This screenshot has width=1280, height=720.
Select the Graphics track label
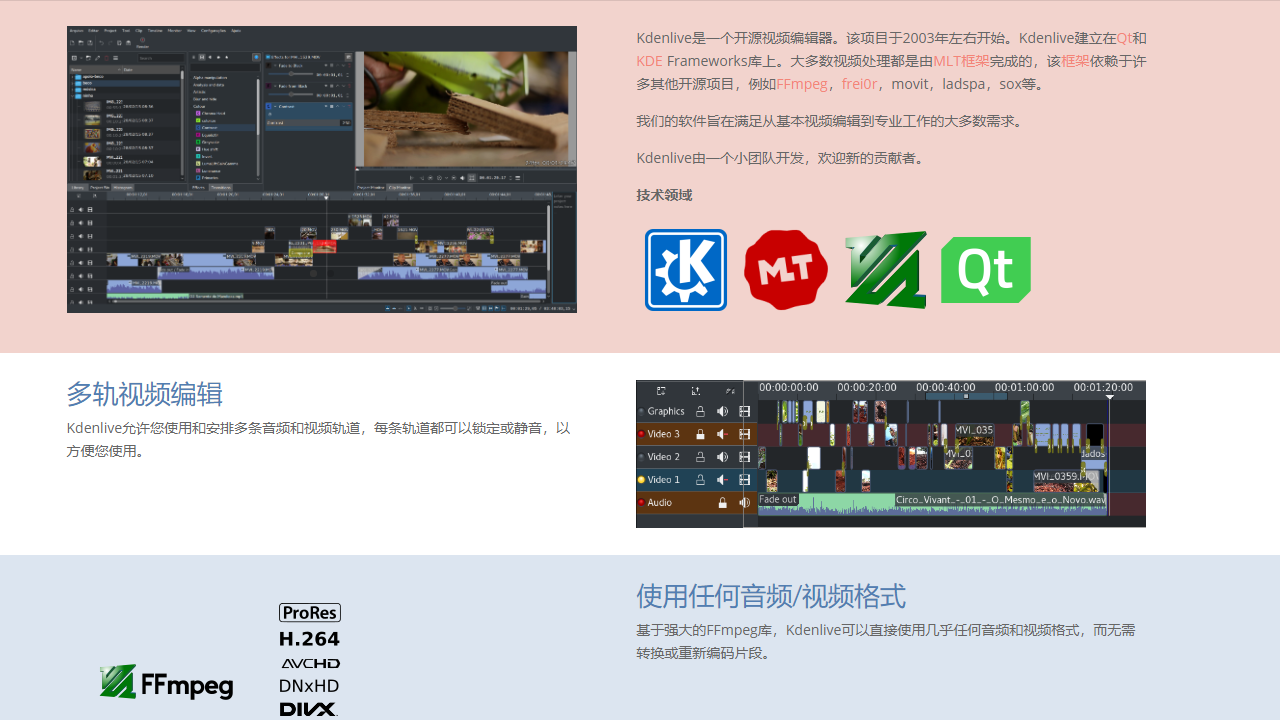666,411
